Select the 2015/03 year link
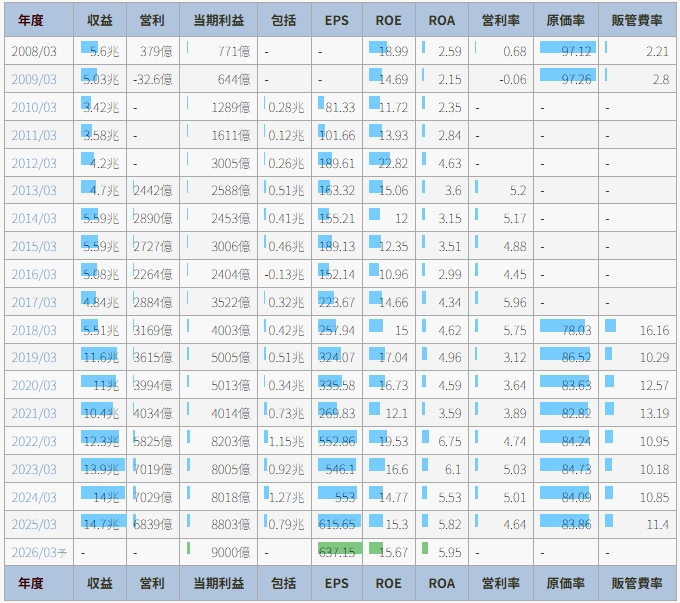 pos(35,246)
